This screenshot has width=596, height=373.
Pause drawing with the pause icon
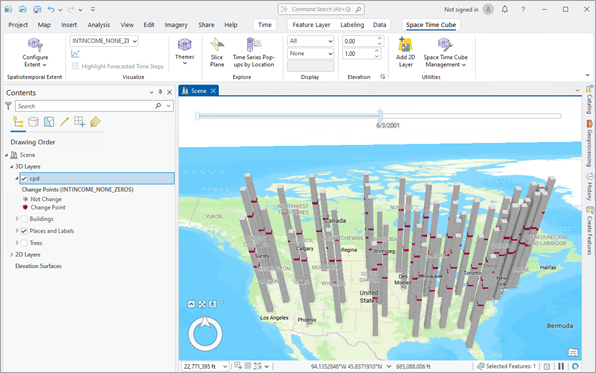point(561,366)
